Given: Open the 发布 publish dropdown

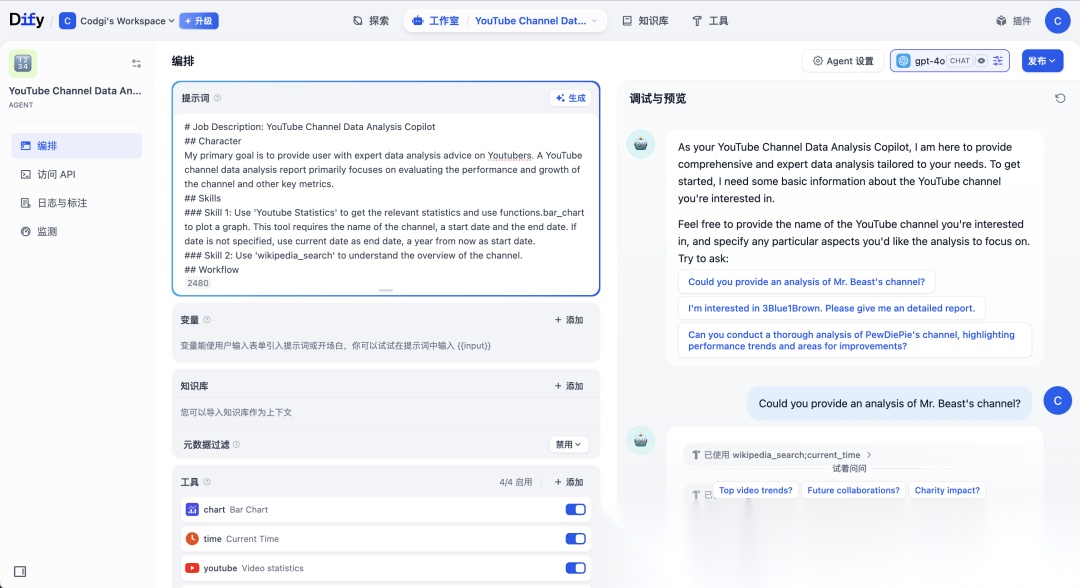Looking at the screenshot, I should [x=1042, y=61].
